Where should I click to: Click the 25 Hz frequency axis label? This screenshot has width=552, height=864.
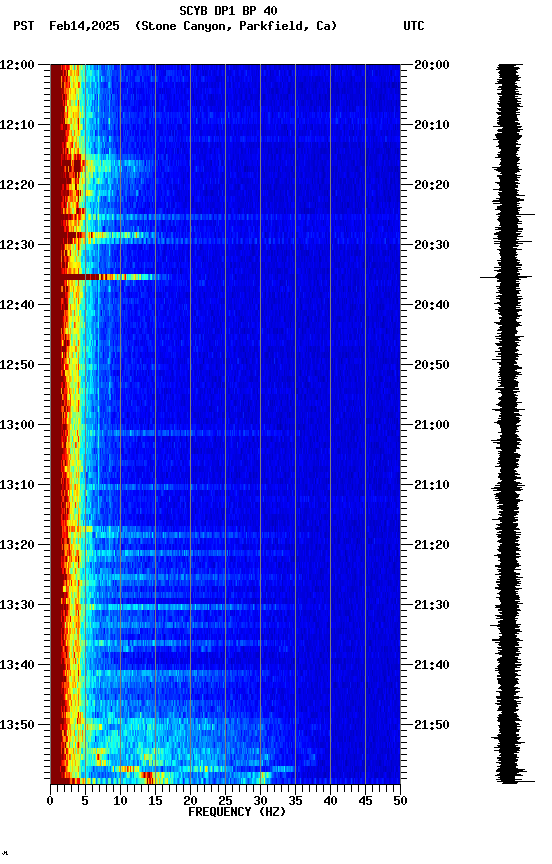tap(225, 801)
